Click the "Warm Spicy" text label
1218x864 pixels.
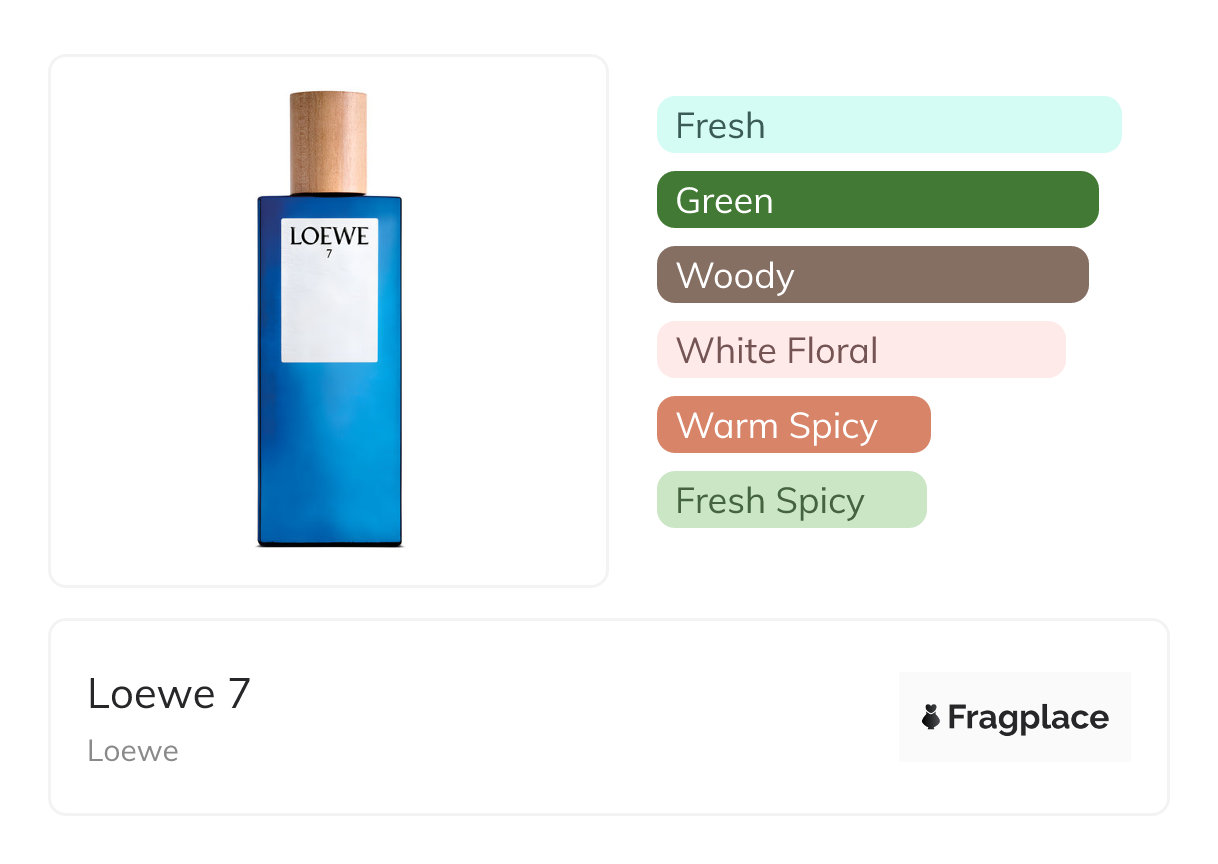[x=777, y=426]
